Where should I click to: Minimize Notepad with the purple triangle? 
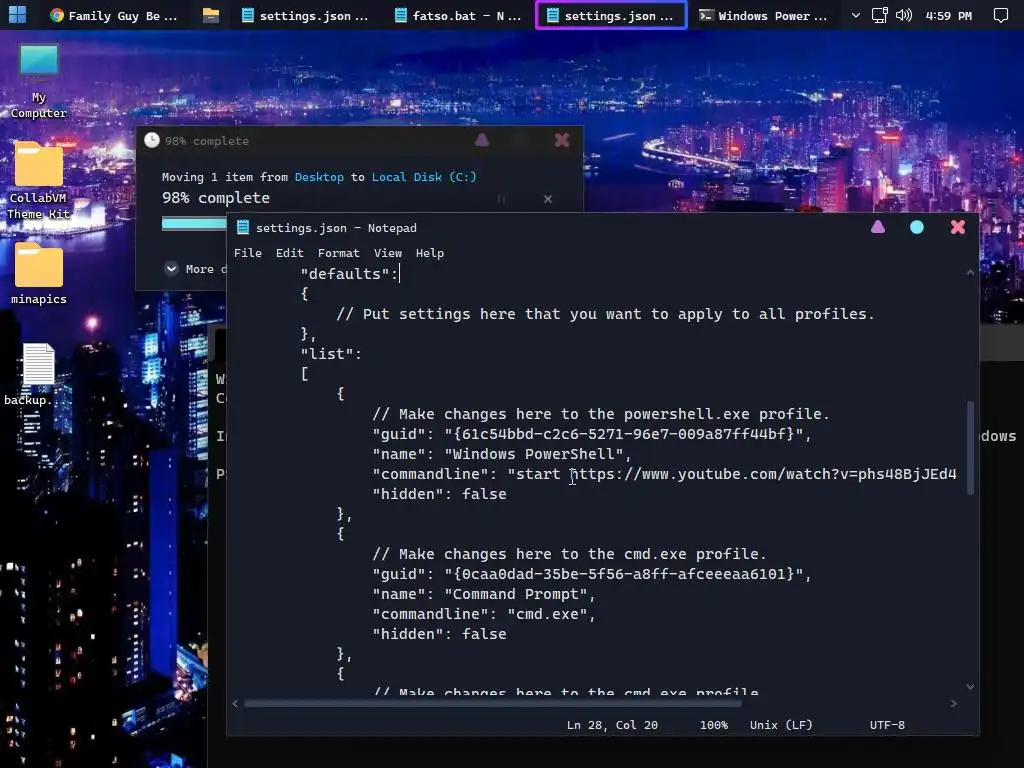(x=878, y=227)
